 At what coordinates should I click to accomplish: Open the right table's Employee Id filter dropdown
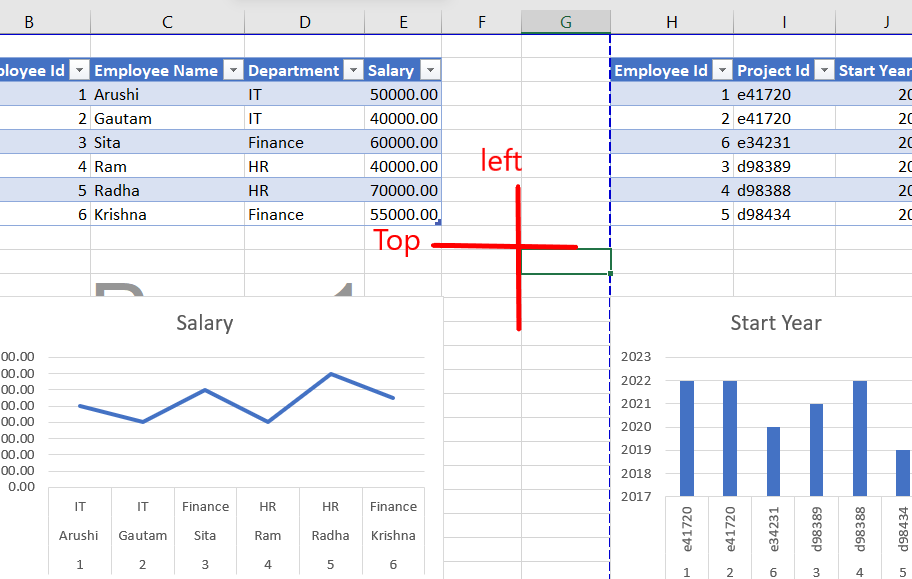[723, 70]
